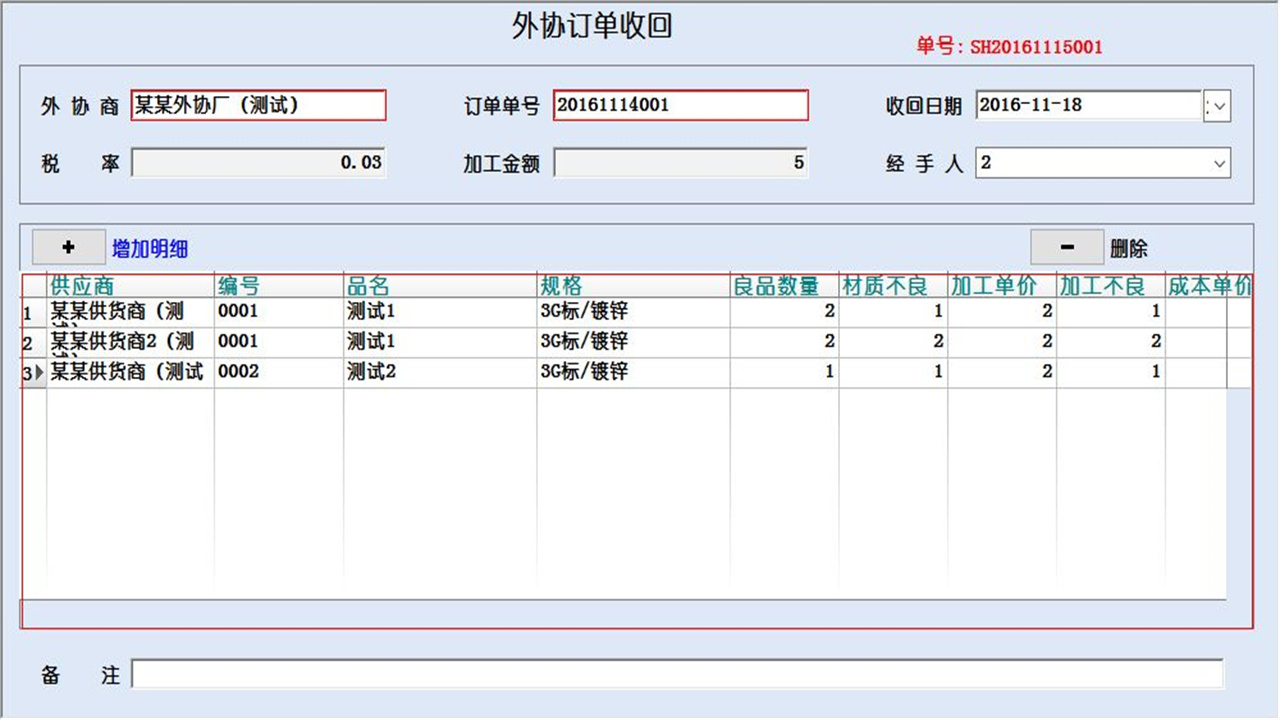Screen dimensions: 1280x720
Task: Click the 品名 column header
Action: pos(357,285)
